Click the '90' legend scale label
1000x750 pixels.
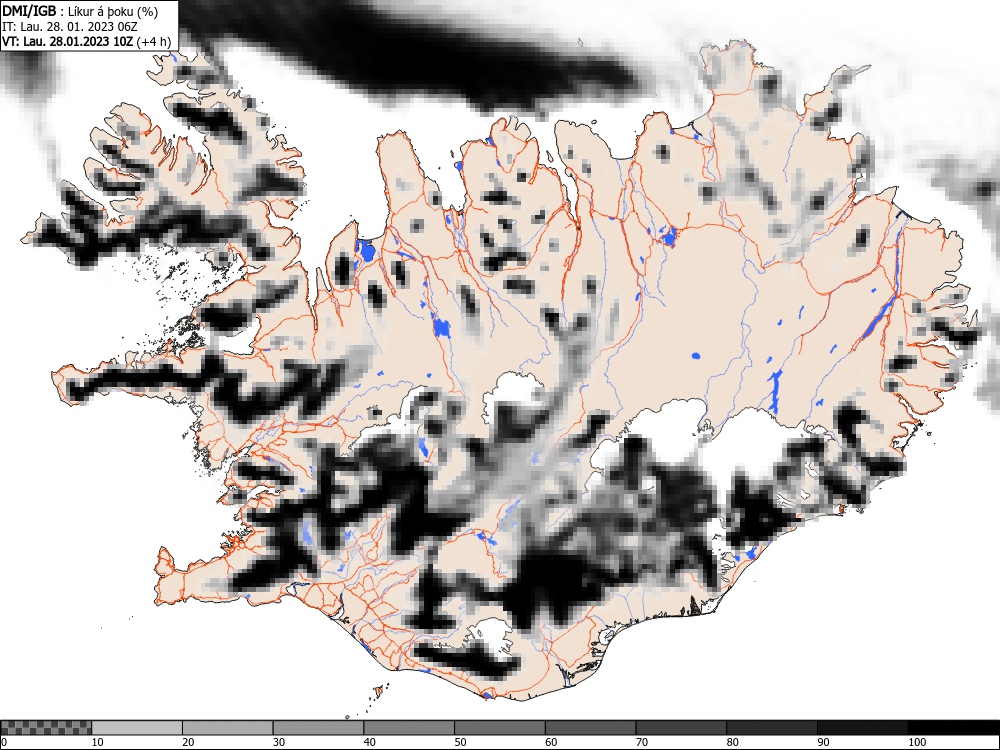coord(822,742)
